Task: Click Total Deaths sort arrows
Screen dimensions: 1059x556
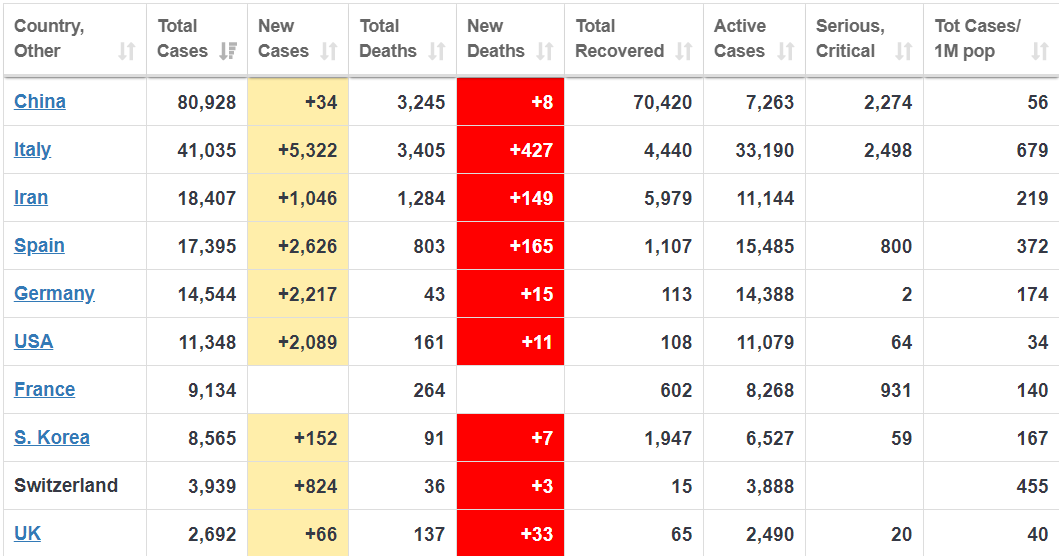Action: [x=436, y=51]
